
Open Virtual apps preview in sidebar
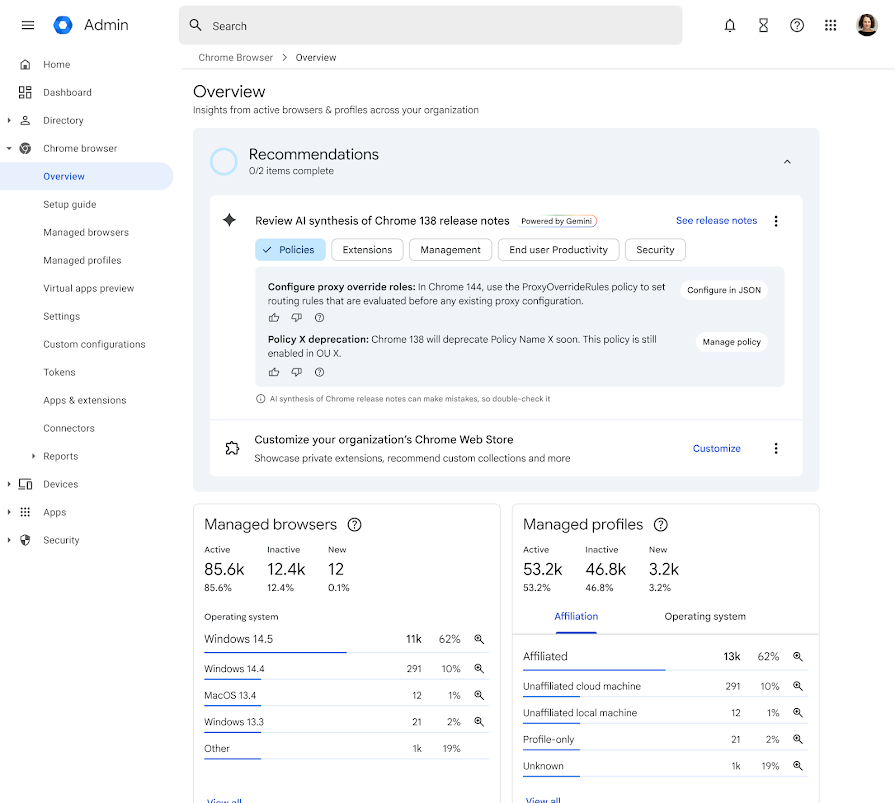(88, 288)
